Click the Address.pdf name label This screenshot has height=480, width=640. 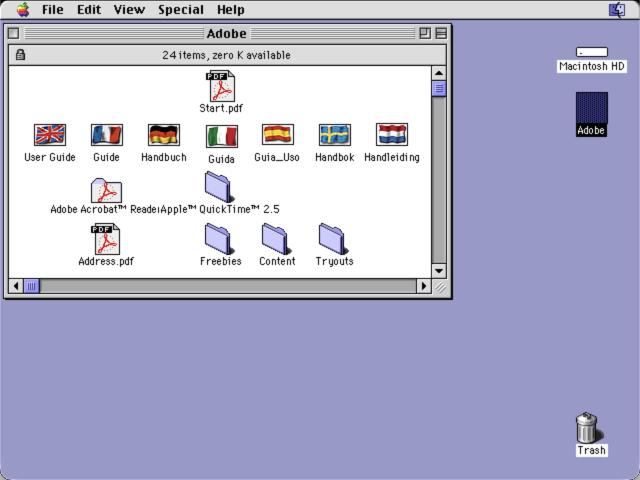pos(106,261)
